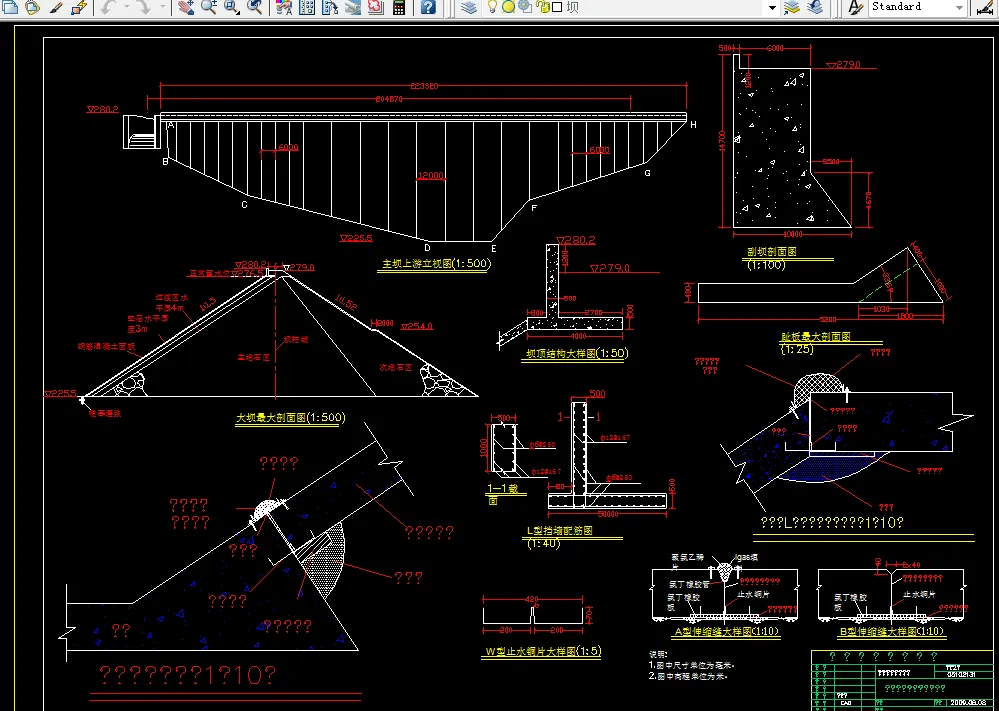Click the label 钢筋混凝土面板
This screenshot has width=999, height=711.
(x=106, y=348)
